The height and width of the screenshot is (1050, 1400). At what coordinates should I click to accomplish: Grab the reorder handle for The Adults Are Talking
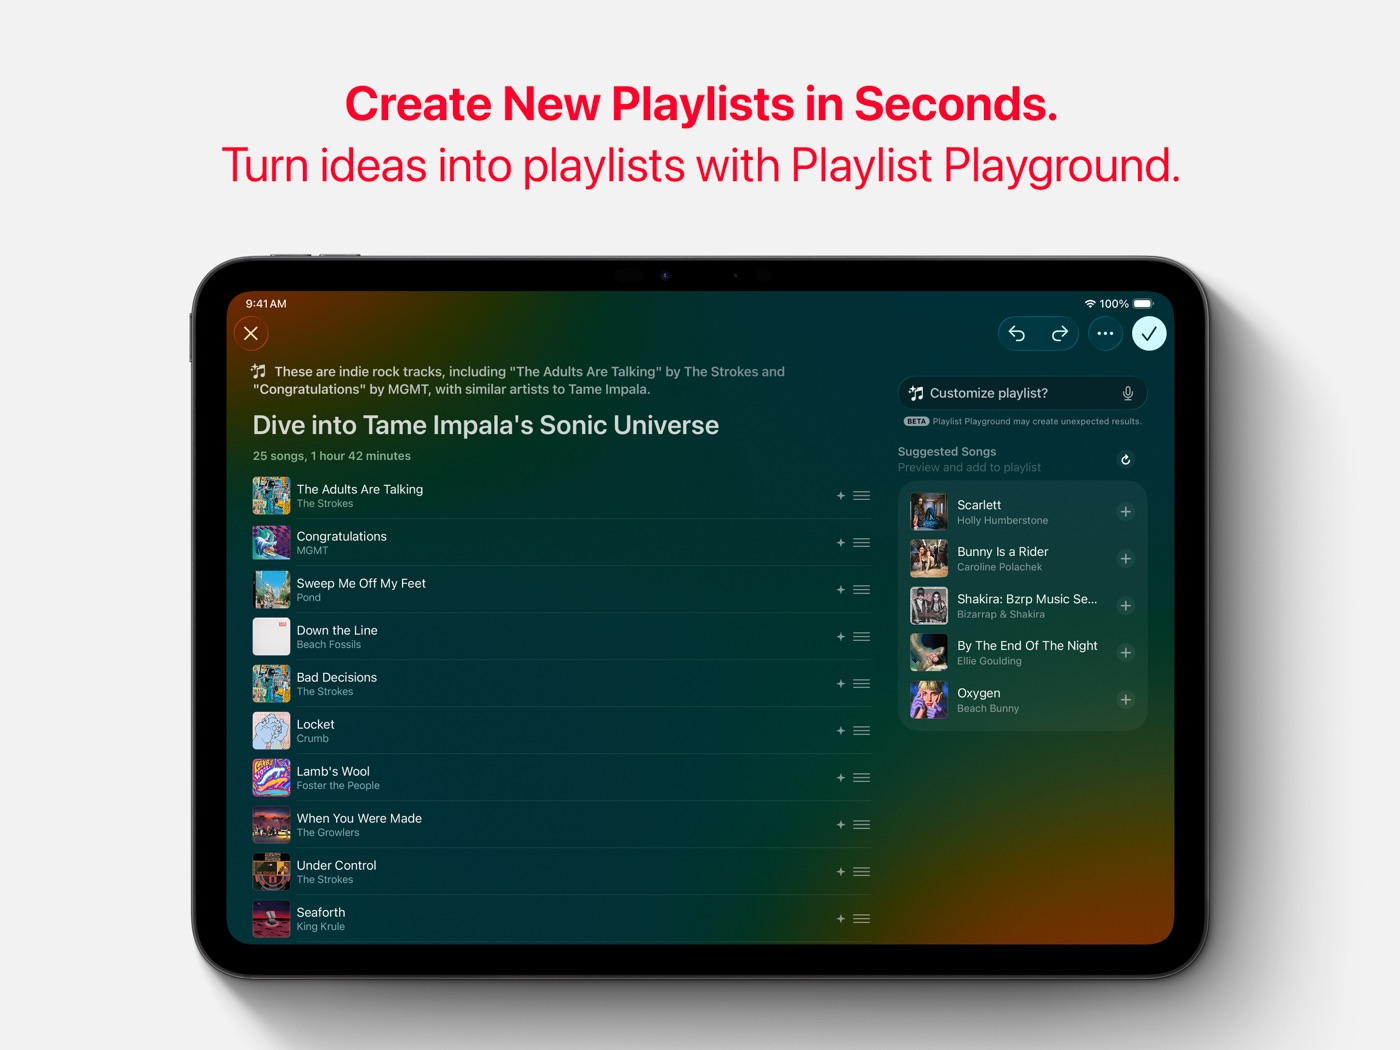pyautogui.click(x=861, y=496)
